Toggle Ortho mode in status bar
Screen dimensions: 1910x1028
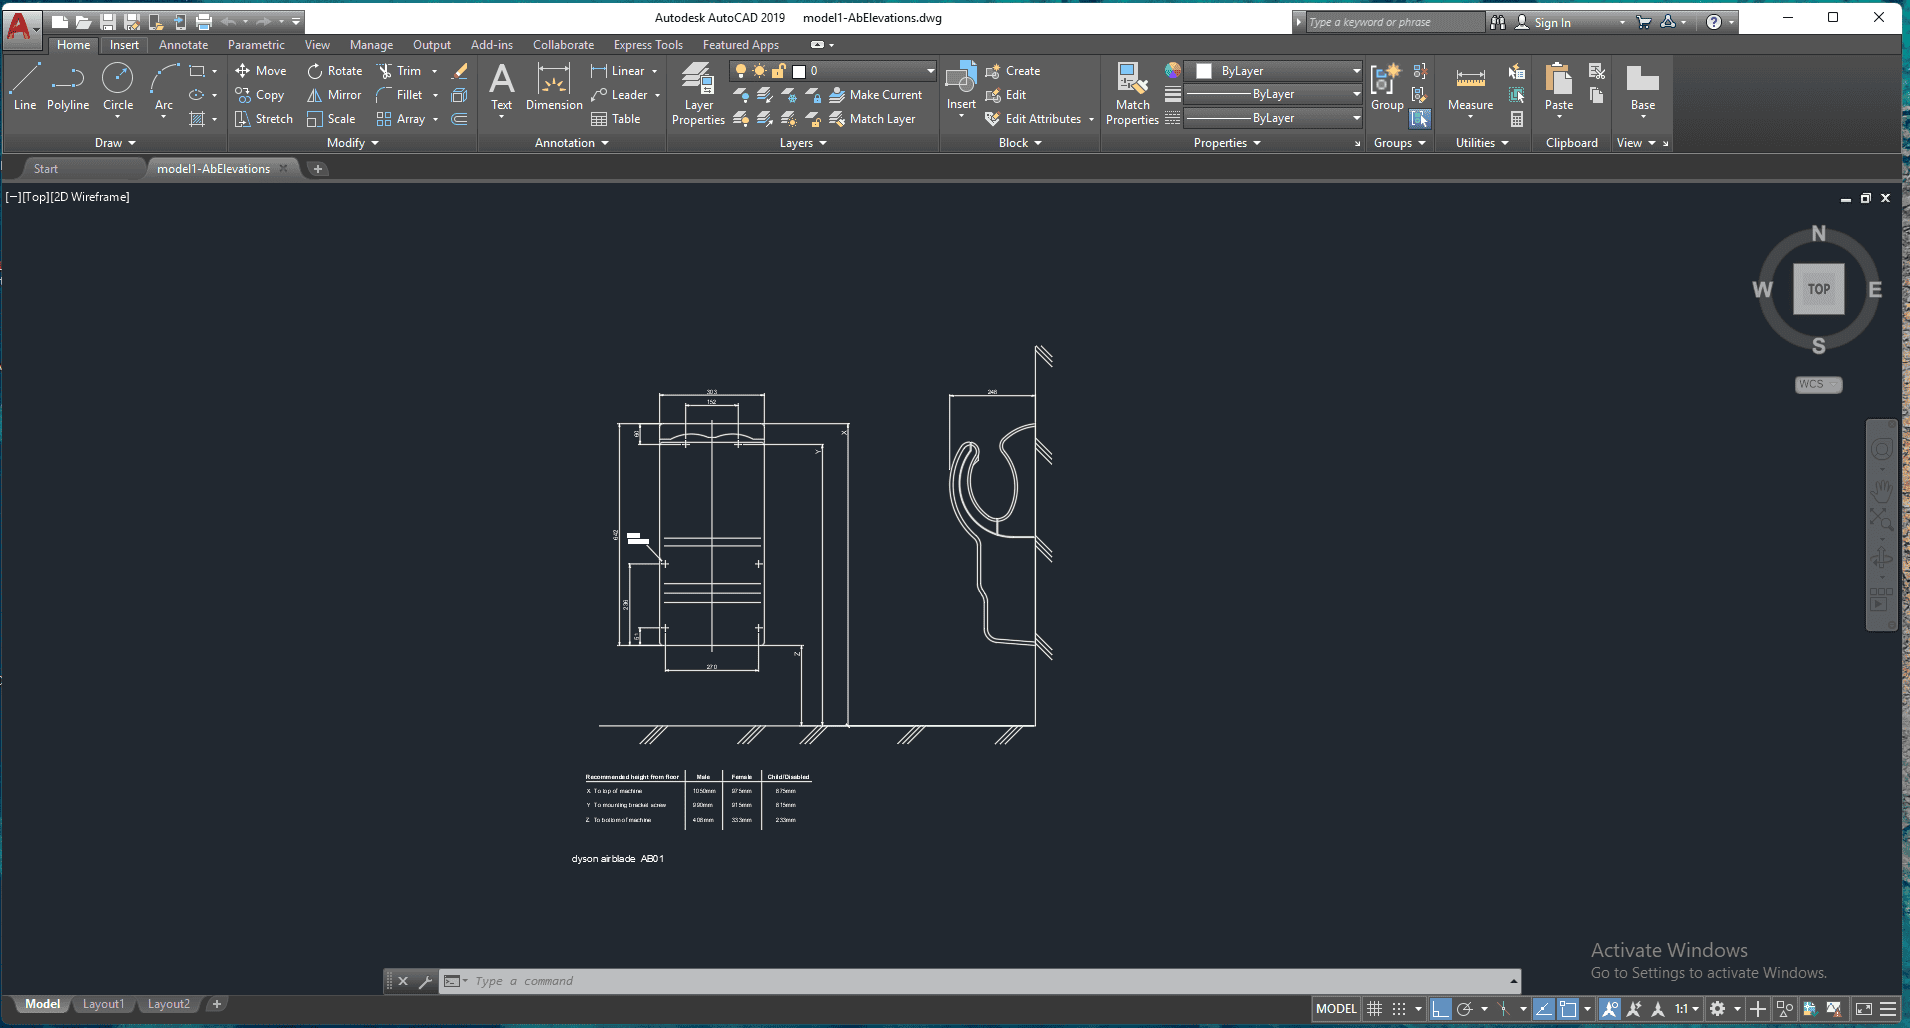pos(1440,1009)
